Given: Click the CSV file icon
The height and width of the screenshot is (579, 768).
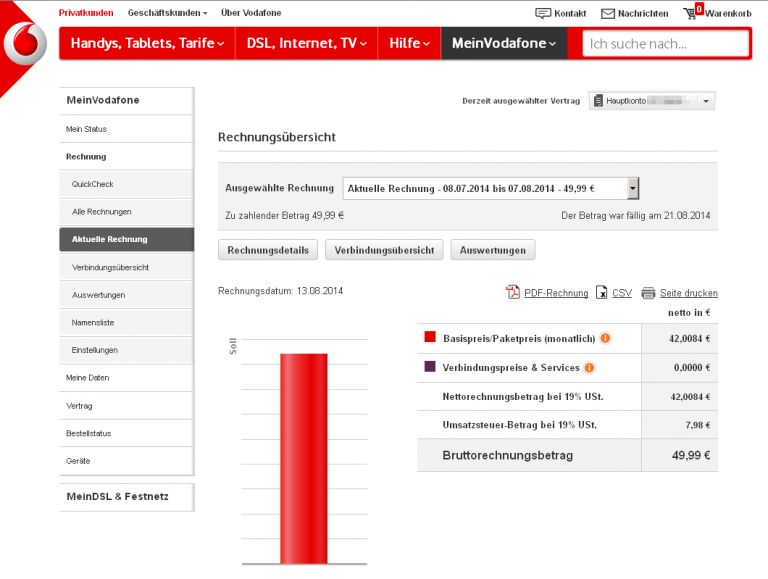Looking at the screenshot, I should [601, 292].
